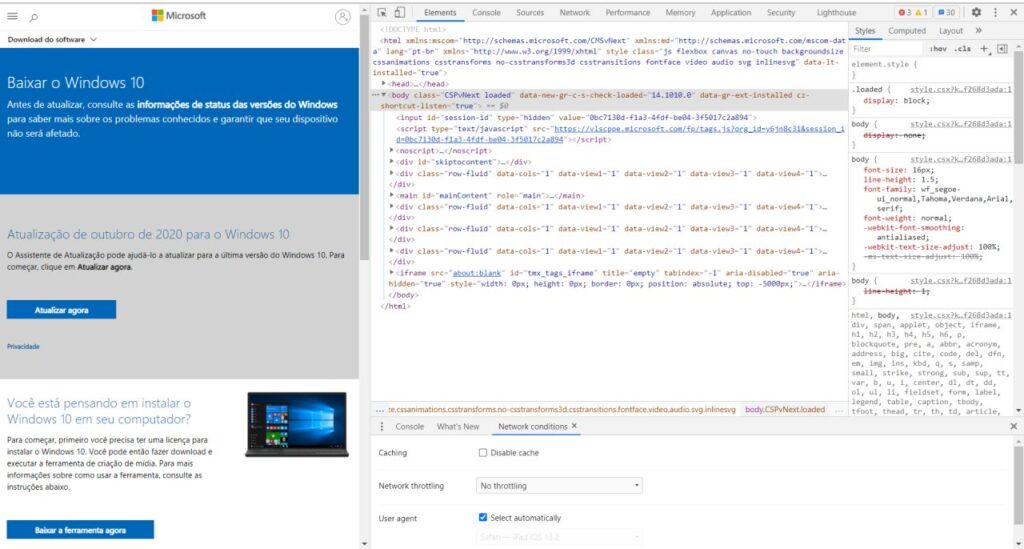Open the Lighthouse tab
Image resolution: width=1024 pixels, height=549 pixels.
pos(837,12)
